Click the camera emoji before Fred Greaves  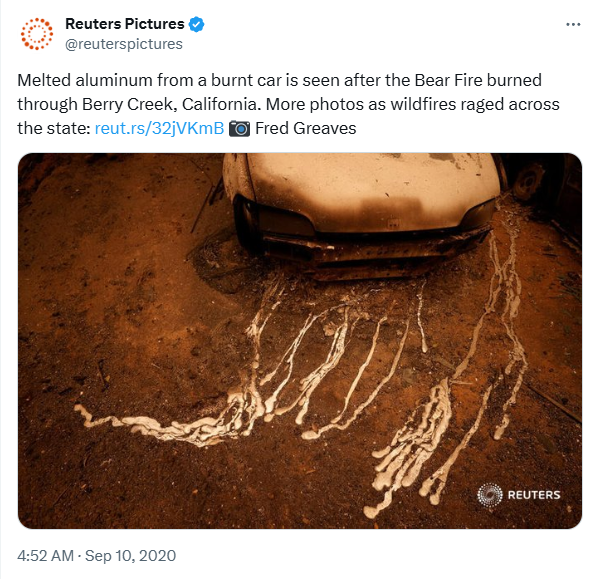pyautogui.click(x=240, y=129)
